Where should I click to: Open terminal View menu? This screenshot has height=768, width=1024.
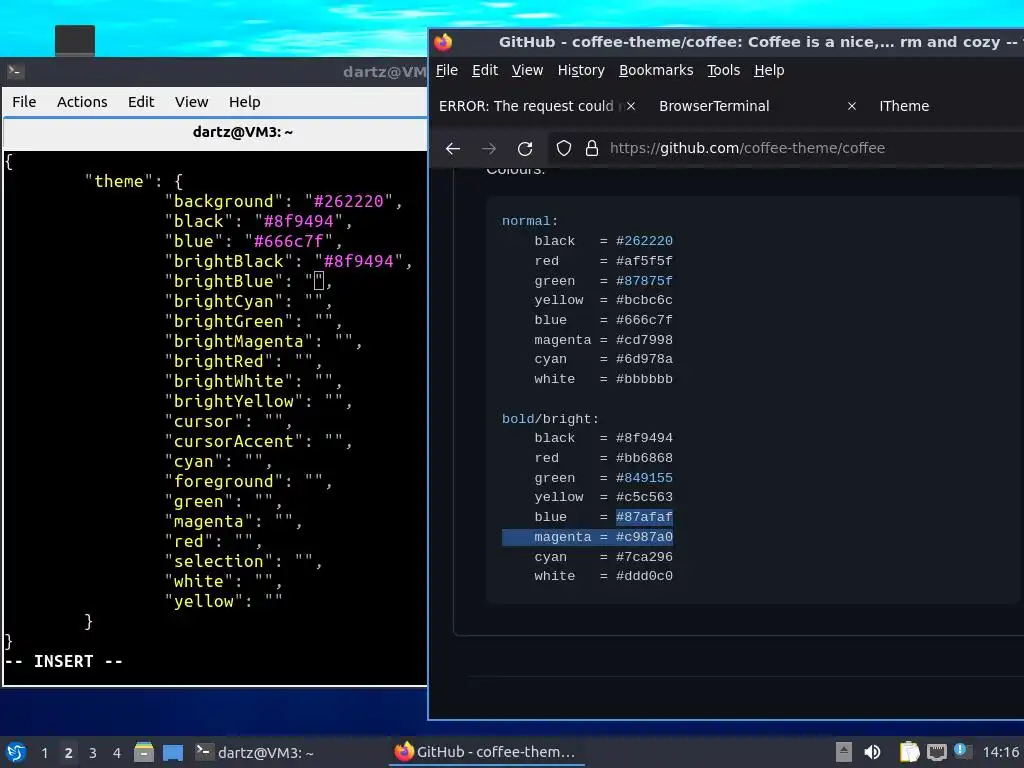191,102
